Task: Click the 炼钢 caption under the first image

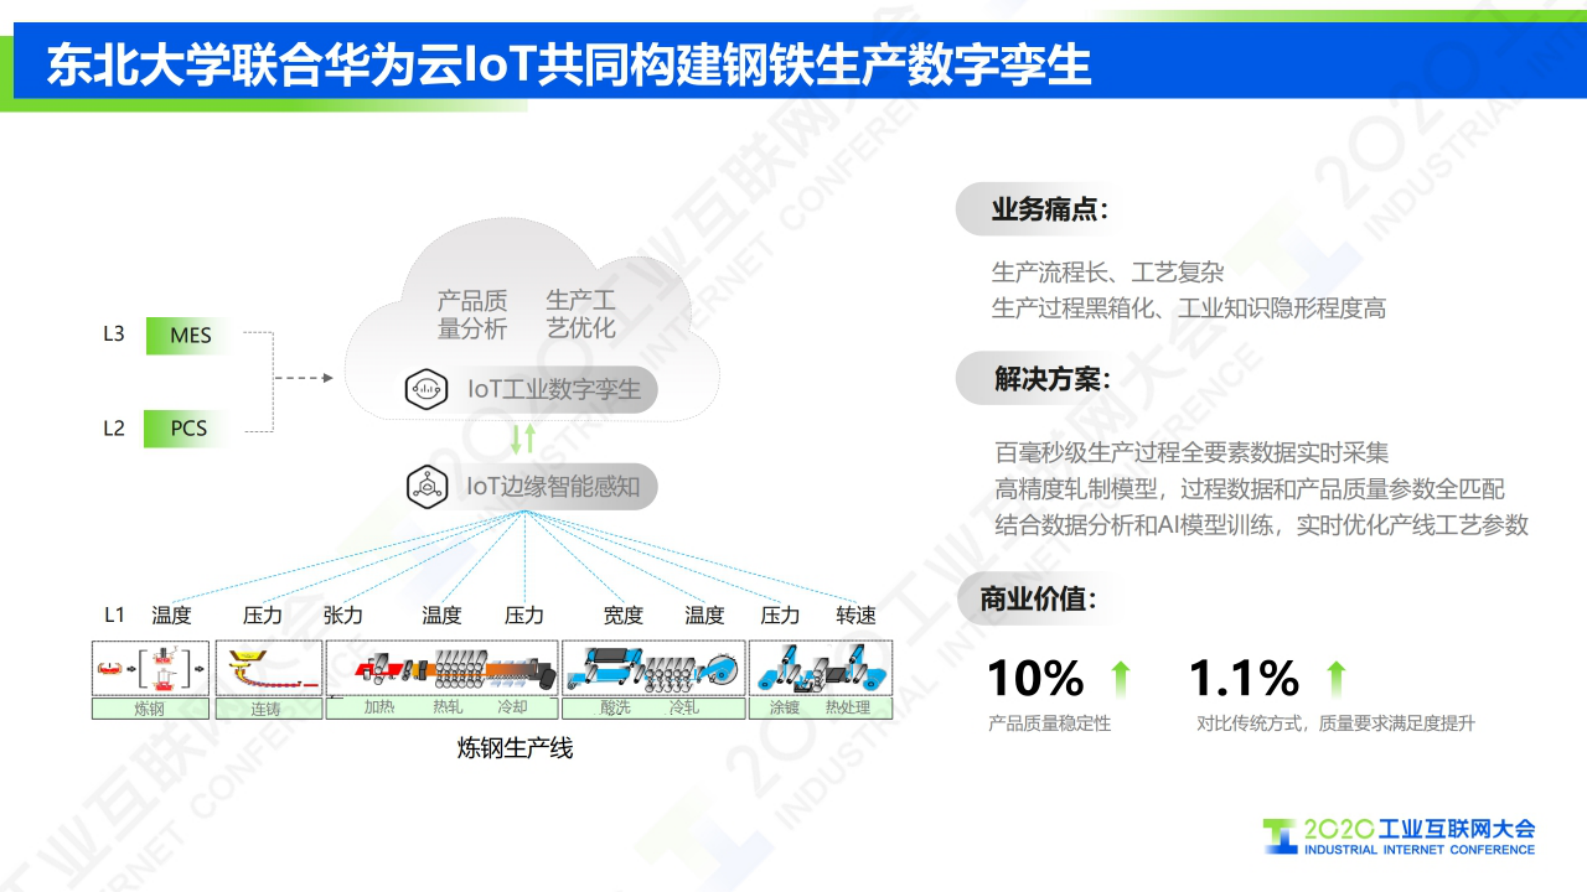Action: point(149,709)
